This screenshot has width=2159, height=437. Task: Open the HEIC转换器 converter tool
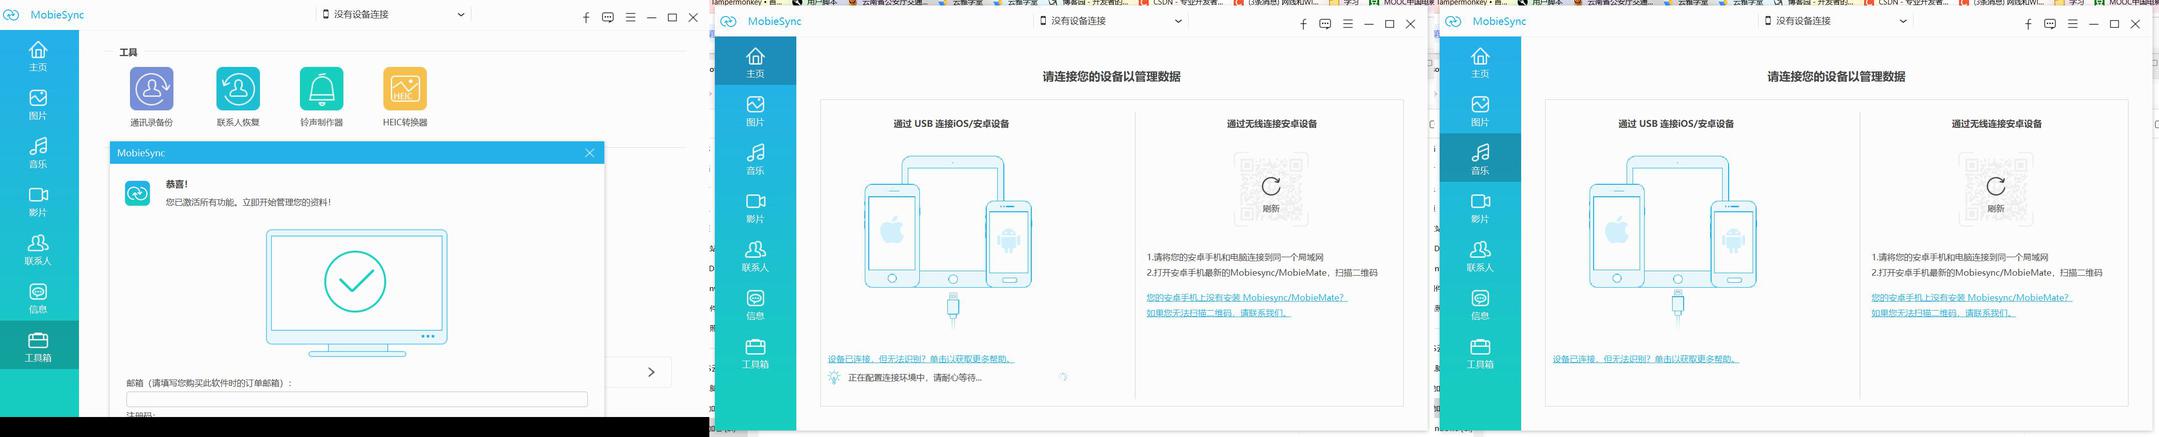[x=405, y=97]
